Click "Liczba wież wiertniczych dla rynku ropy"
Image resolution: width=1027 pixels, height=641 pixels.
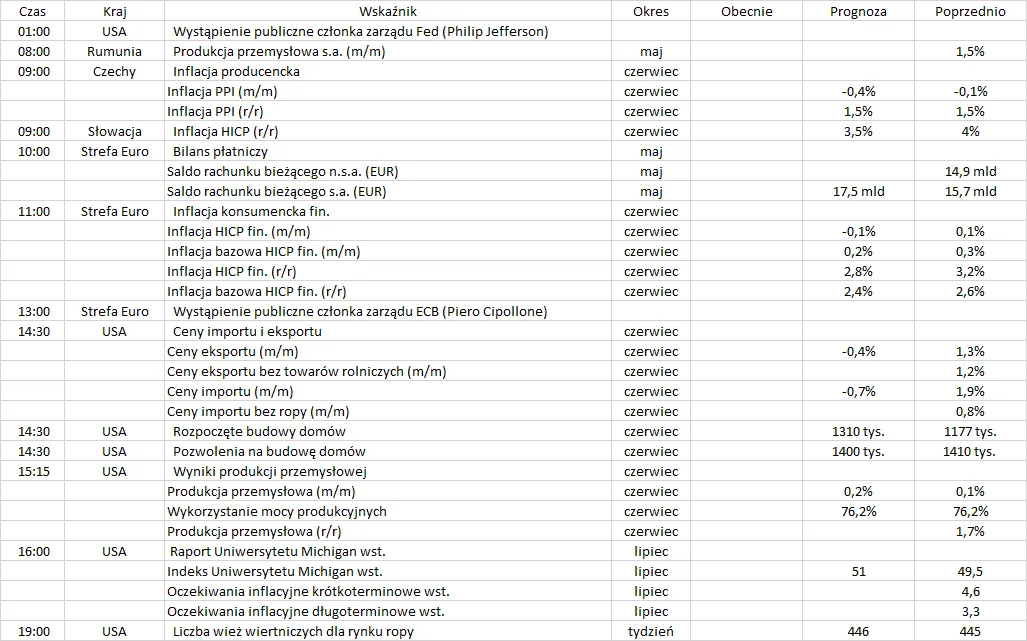293,632
